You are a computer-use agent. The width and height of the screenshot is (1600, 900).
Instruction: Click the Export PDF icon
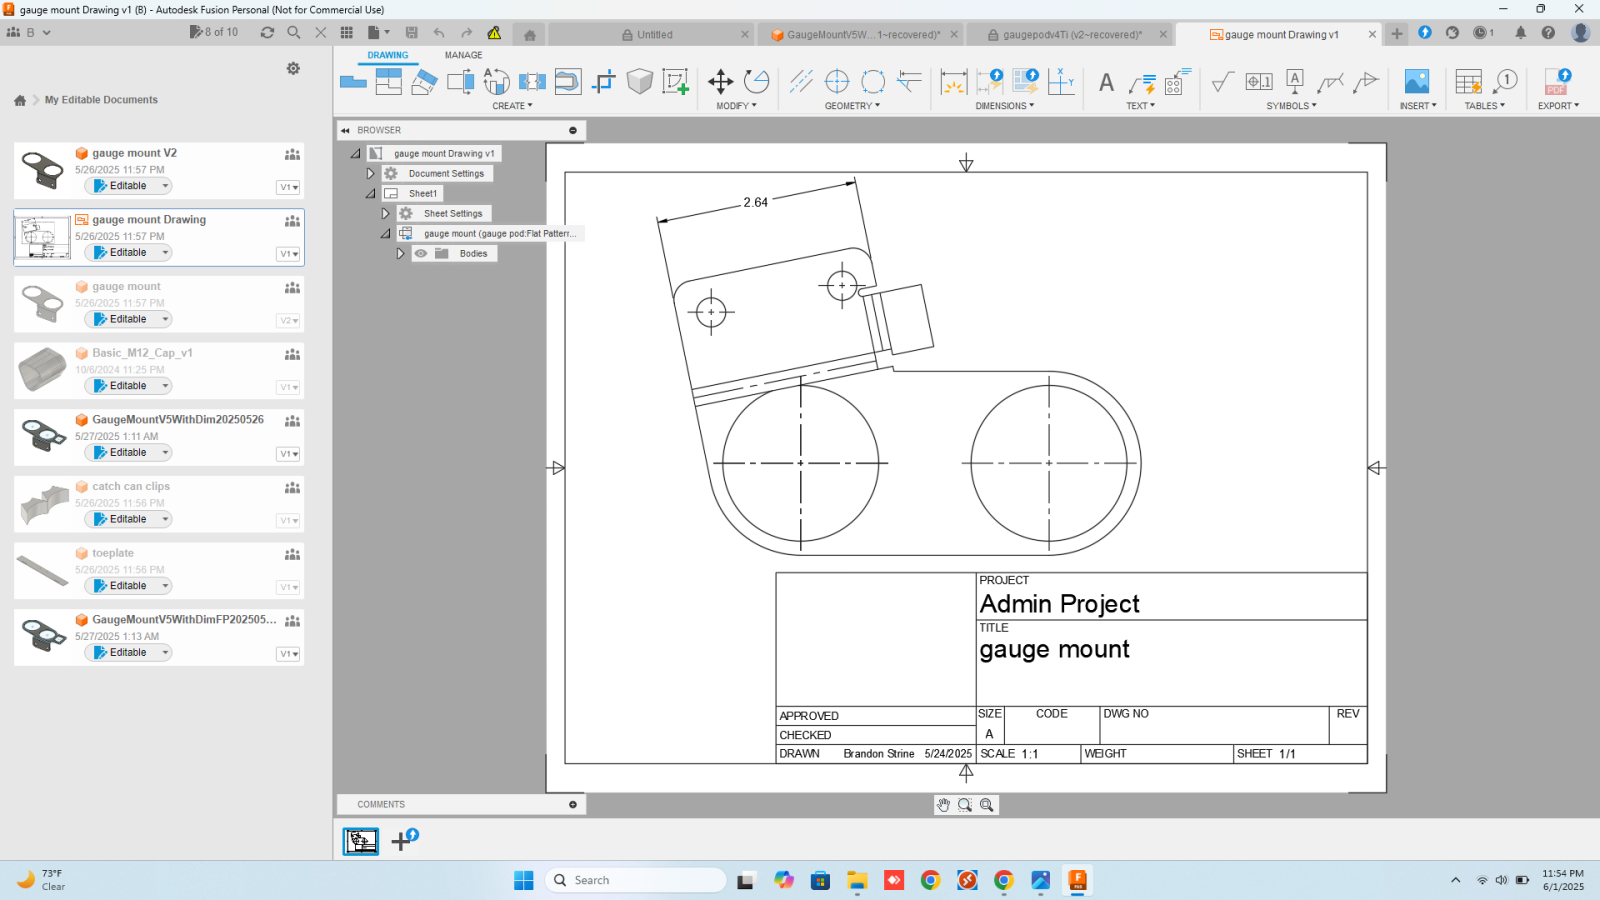coord(1558,81)
